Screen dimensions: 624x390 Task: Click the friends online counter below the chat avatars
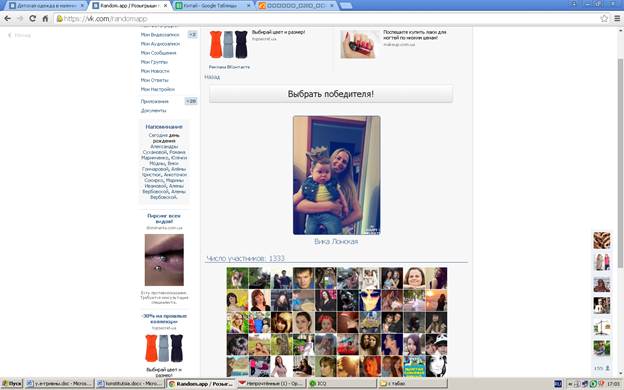(x=602, y=368)
